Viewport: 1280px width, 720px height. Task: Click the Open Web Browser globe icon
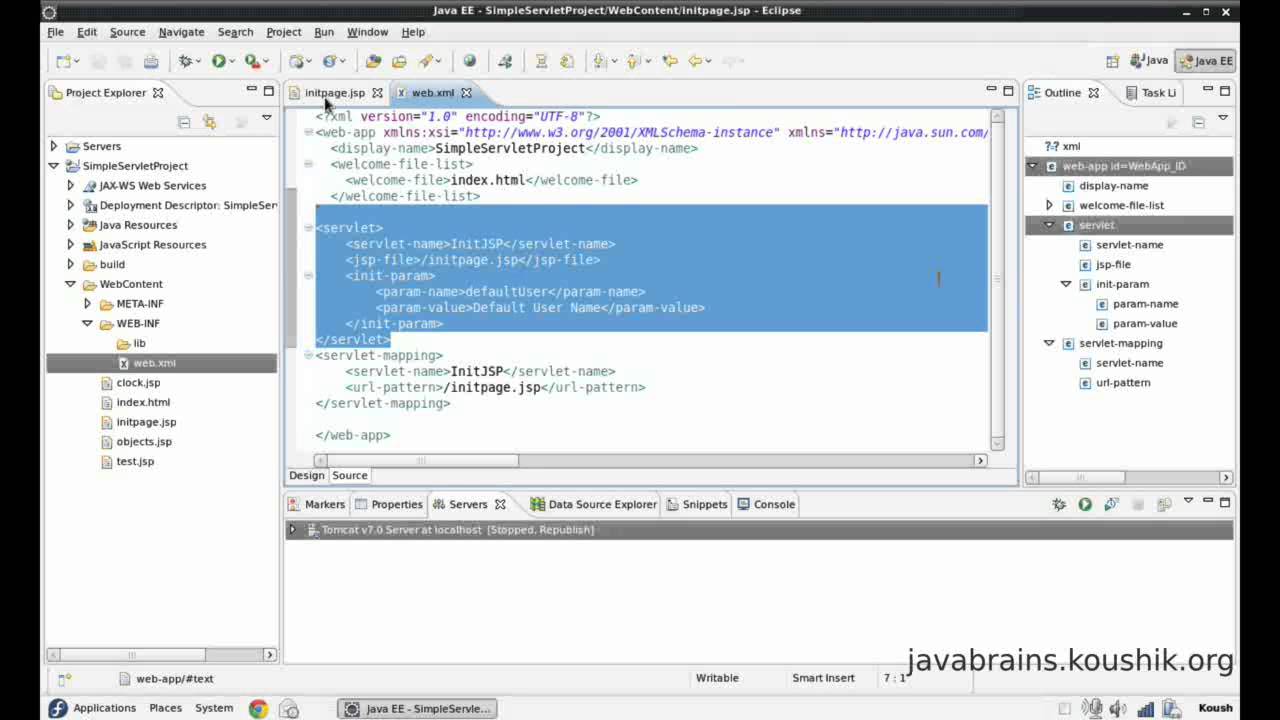point(470,61)
